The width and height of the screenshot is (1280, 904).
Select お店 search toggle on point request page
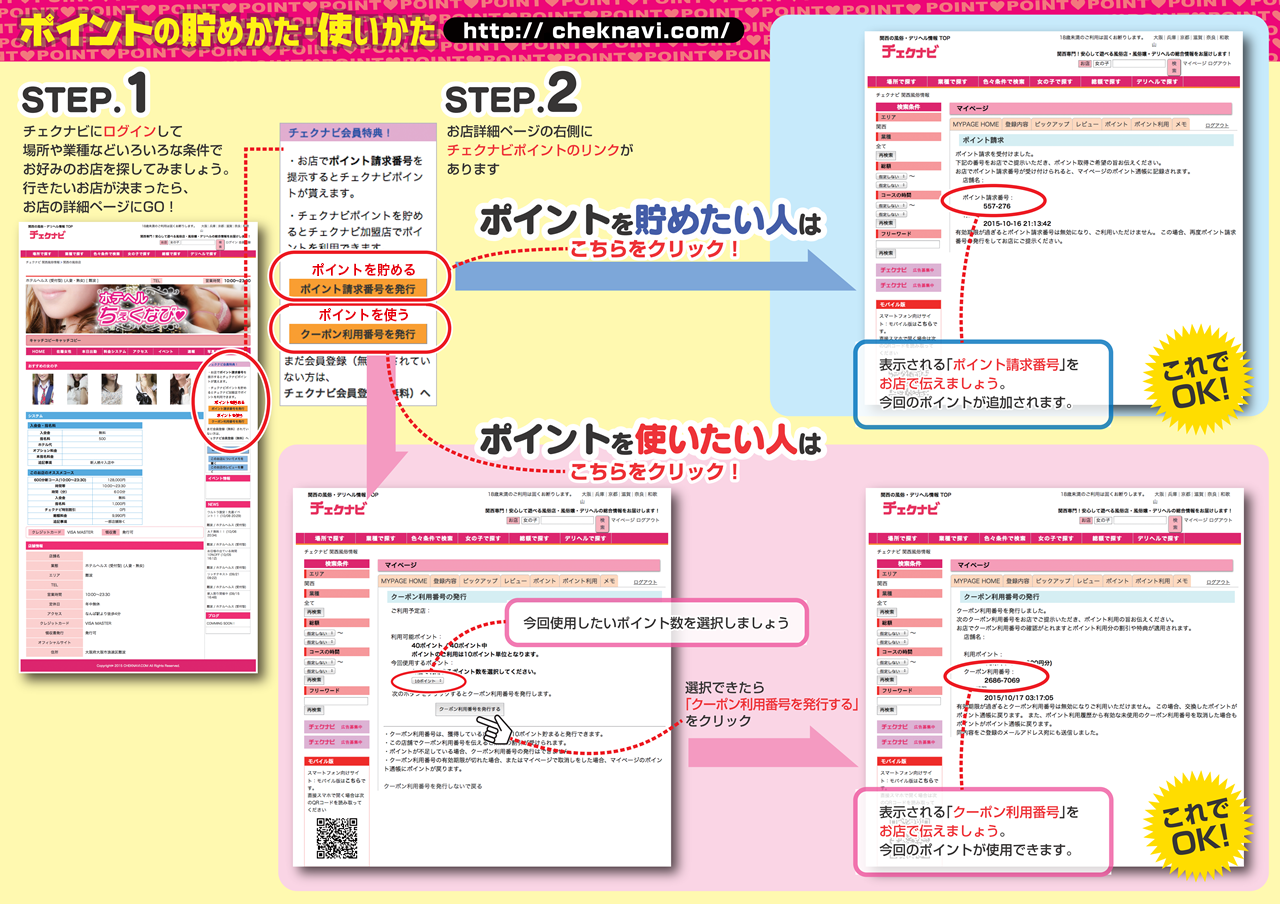(1085, 64)
